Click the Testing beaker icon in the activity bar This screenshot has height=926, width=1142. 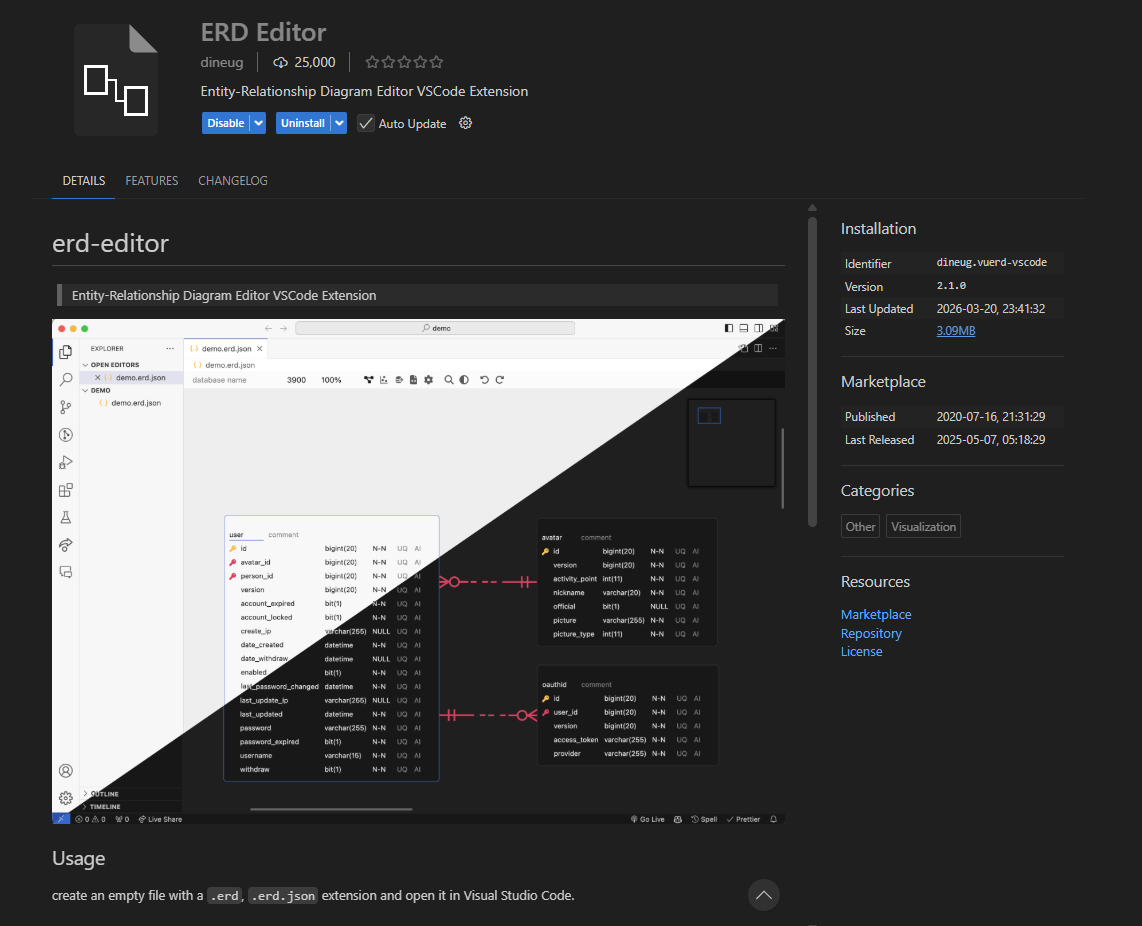point(65,517)
